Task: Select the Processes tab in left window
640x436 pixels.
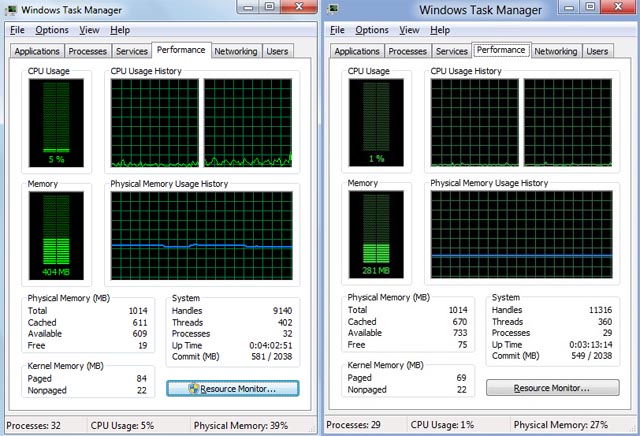Action: coord(87,51)
